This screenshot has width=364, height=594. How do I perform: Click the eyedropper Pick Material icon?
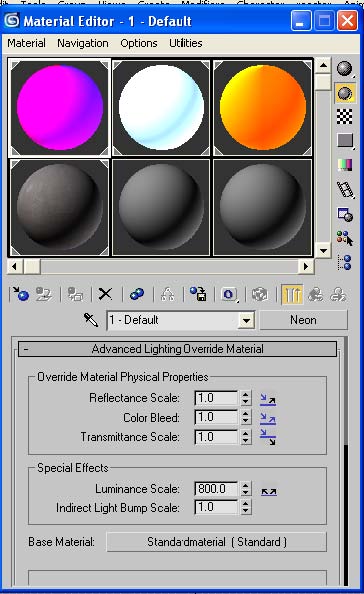click(x=91, y=320)
